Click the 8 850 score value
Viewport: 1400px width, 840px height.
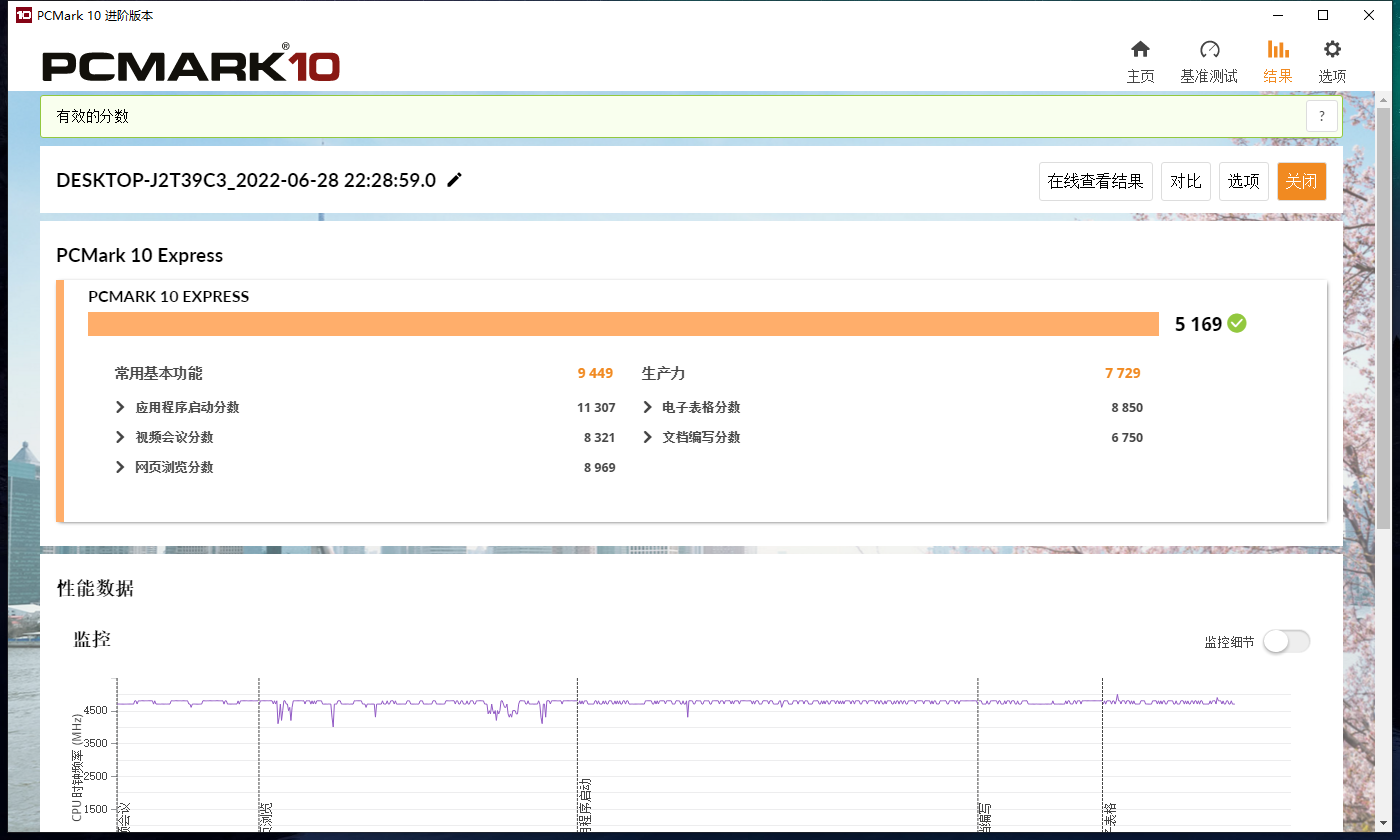pos(1127,408)
